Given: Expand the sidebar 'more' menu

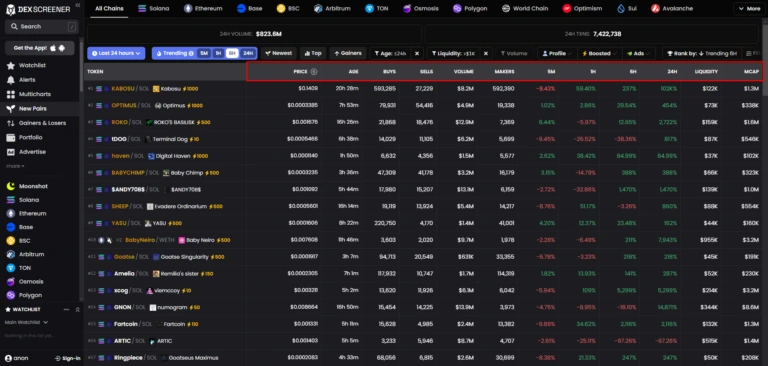Looking at the screenshot, I should tap(15, 166).
